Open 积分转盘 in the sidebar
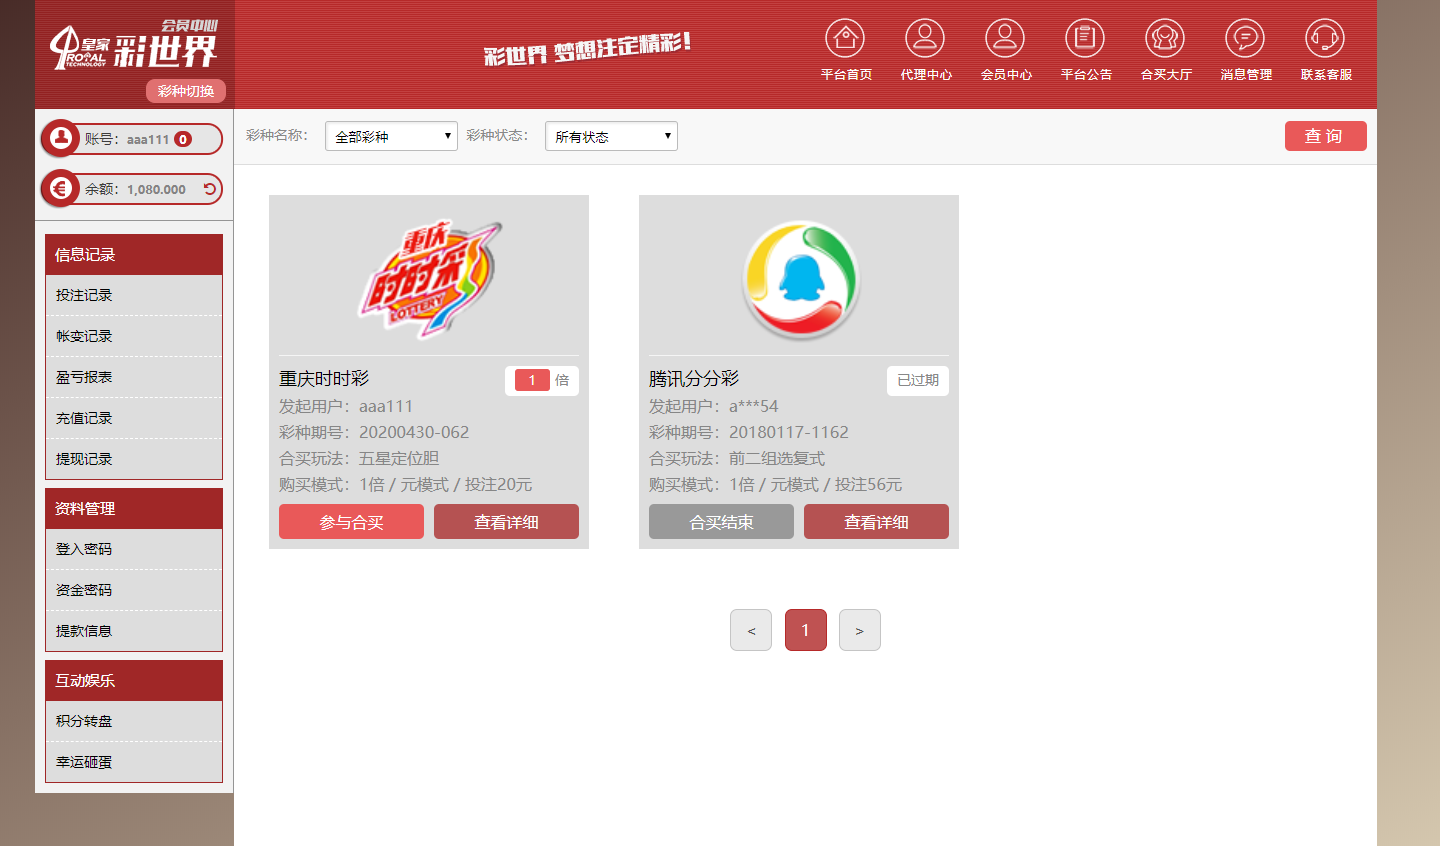 pyautogui.click(x=84, y=721)
